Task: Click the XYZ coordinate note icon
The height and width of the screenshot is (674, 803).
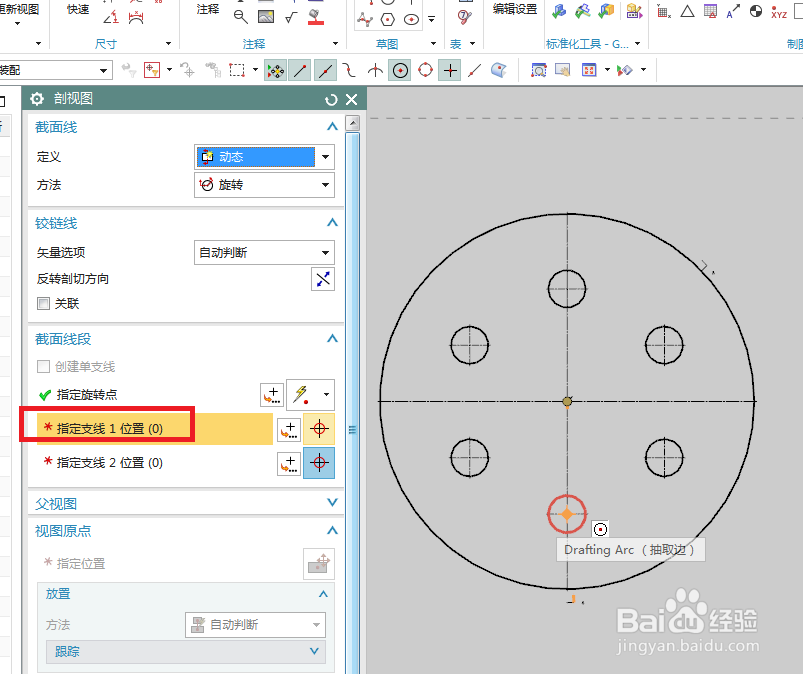Action: (x=779, y=12)
